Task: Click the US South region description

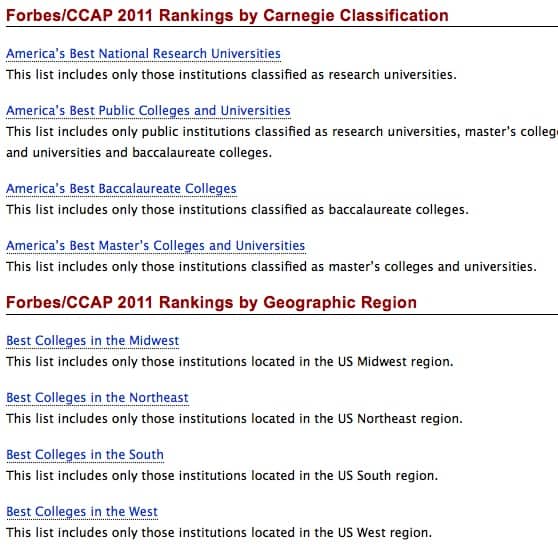Action: click(222, 475)
